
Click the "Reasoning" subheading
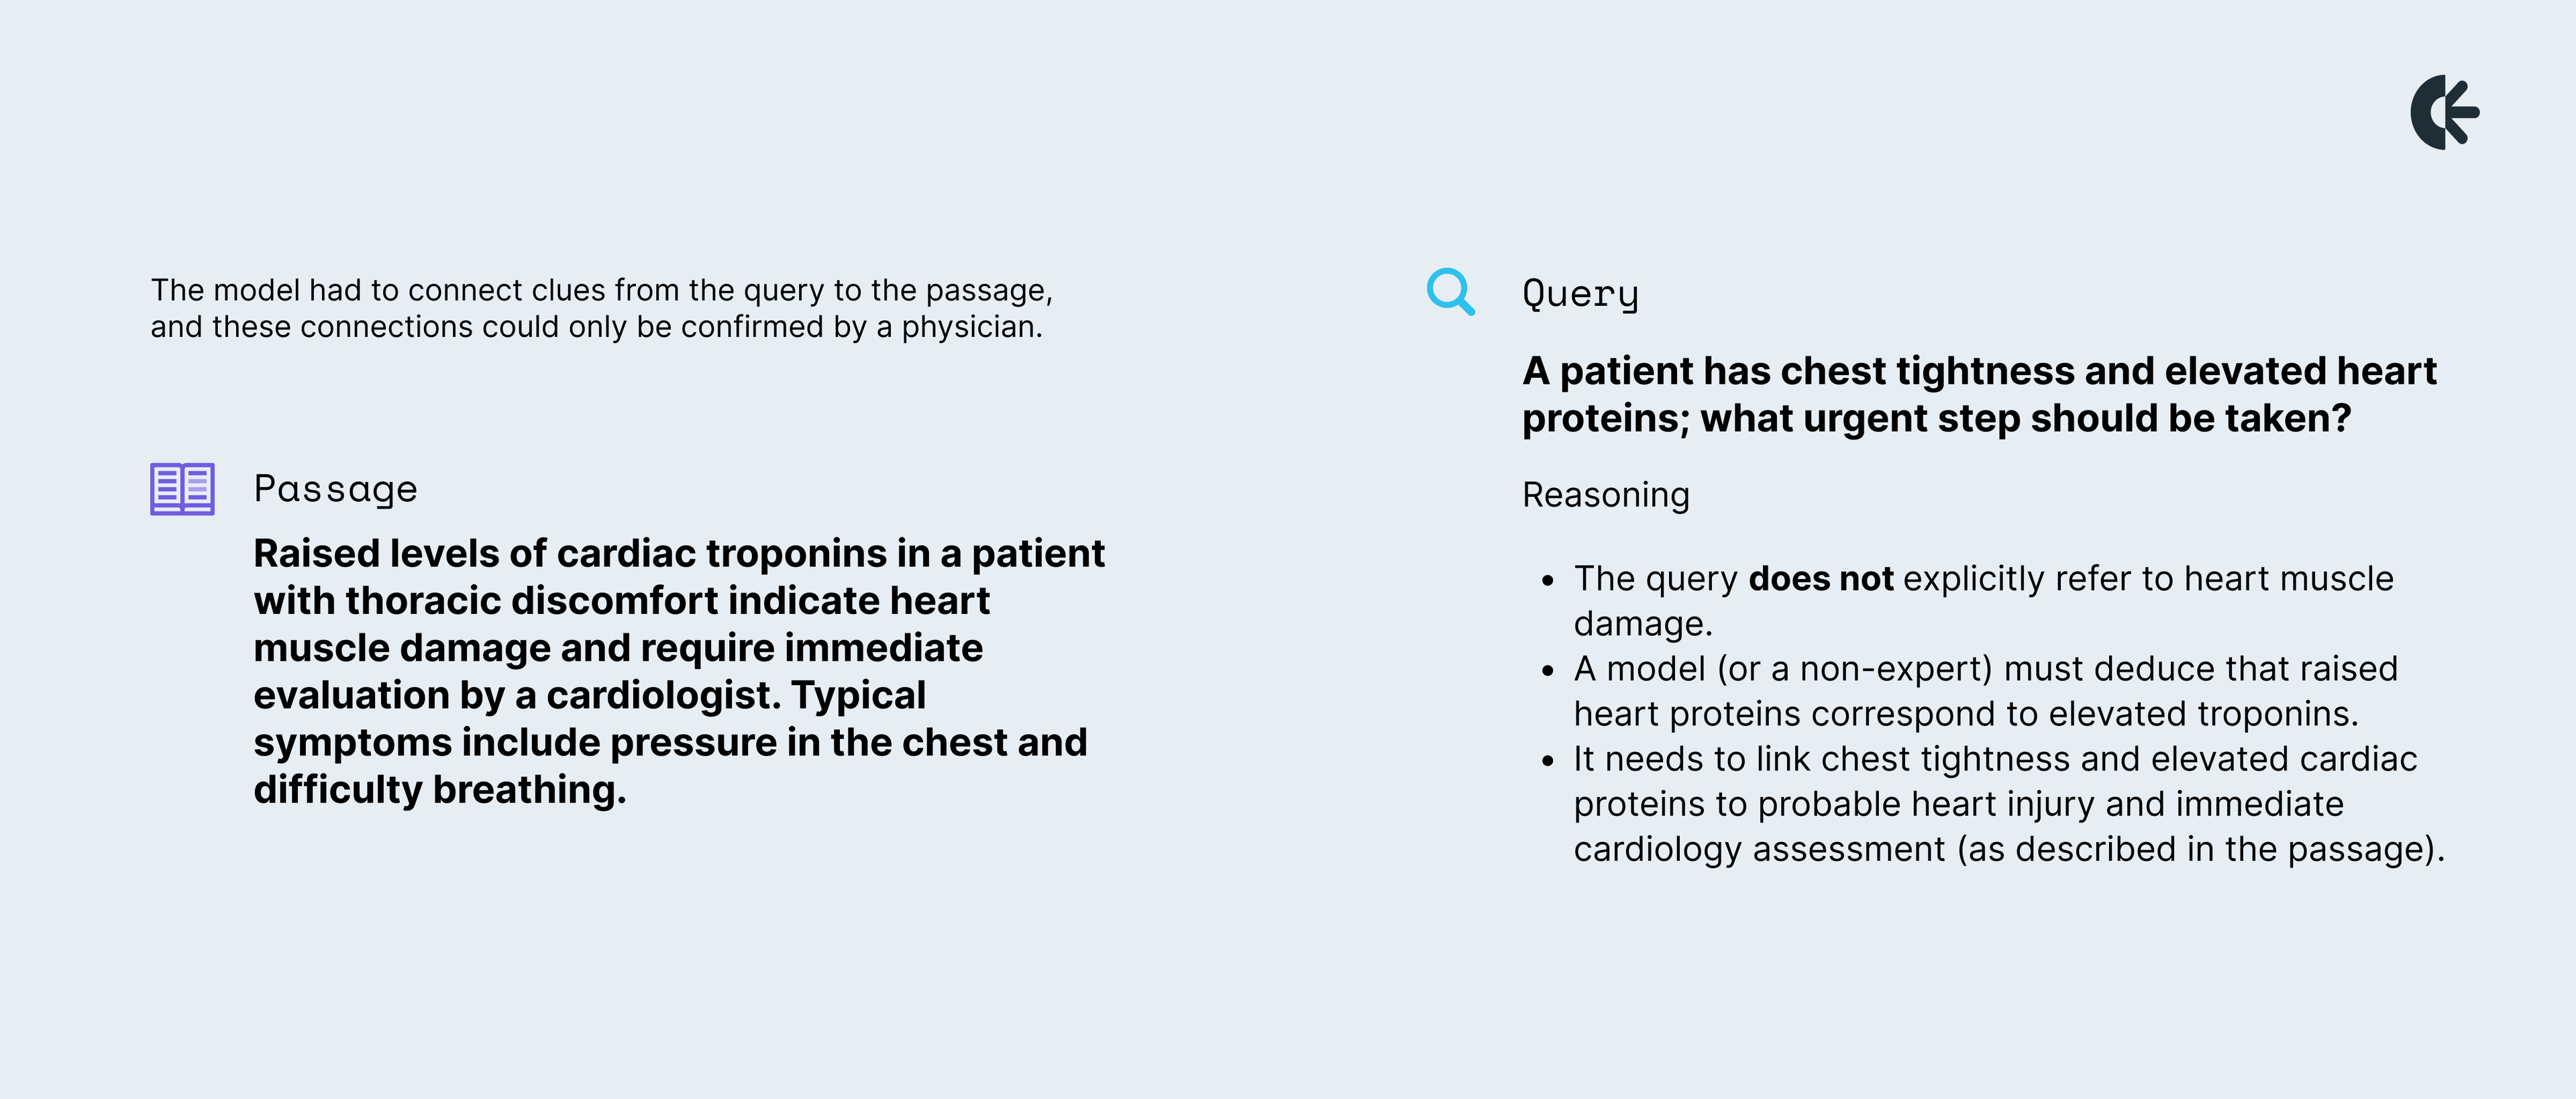pos(1605,495)
